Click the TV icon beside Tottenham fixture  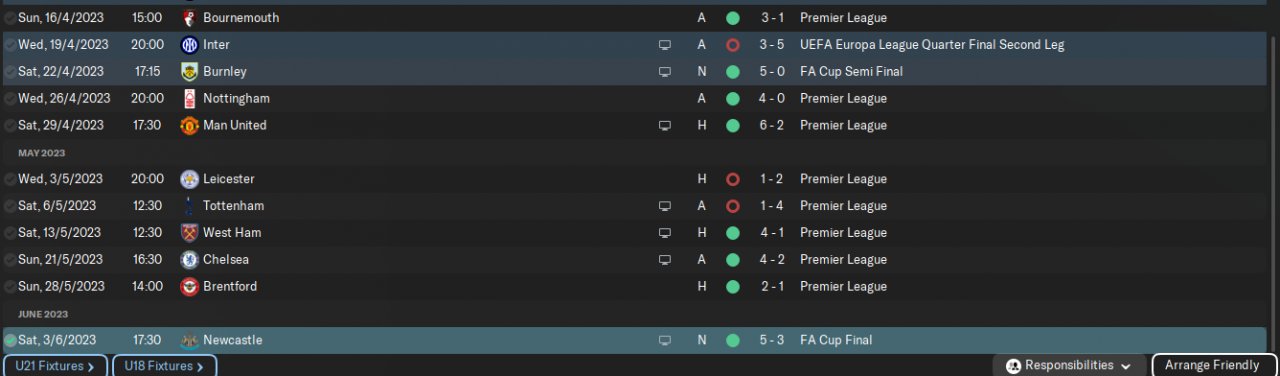pyautogui.click(x=664, y=207)
